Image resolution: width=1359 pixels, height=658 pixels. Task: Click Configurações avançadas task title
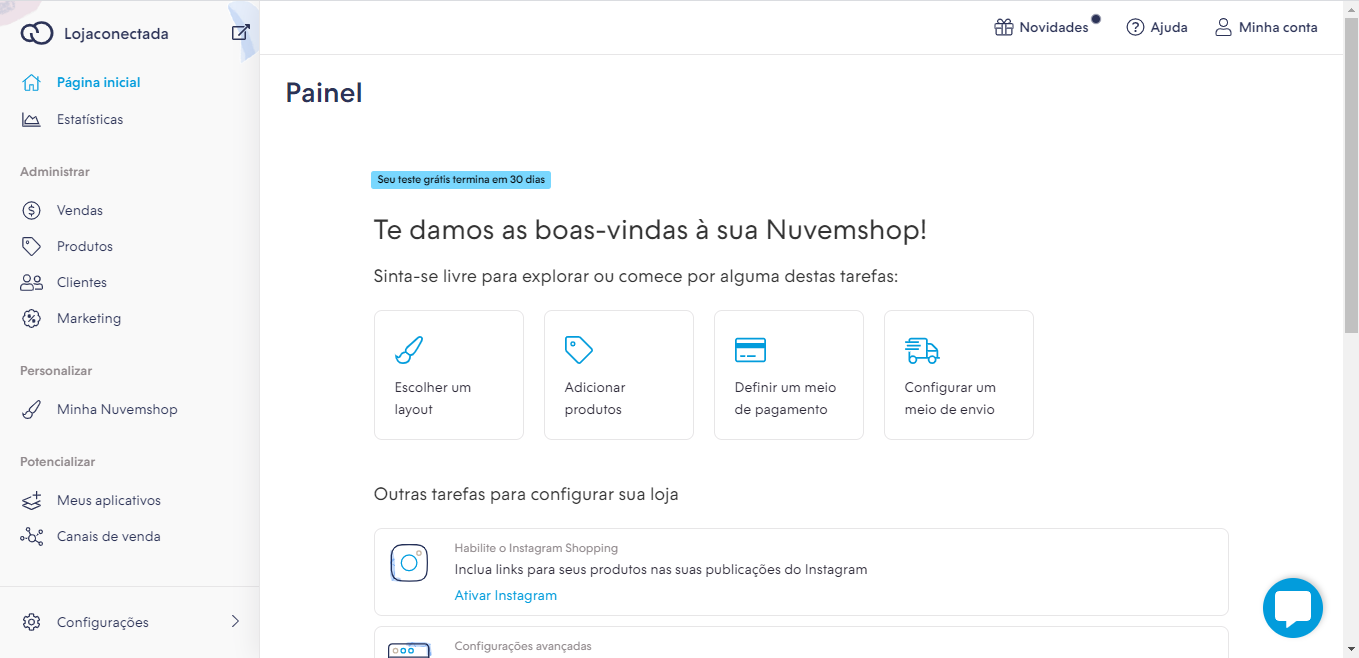click(523, 646)
